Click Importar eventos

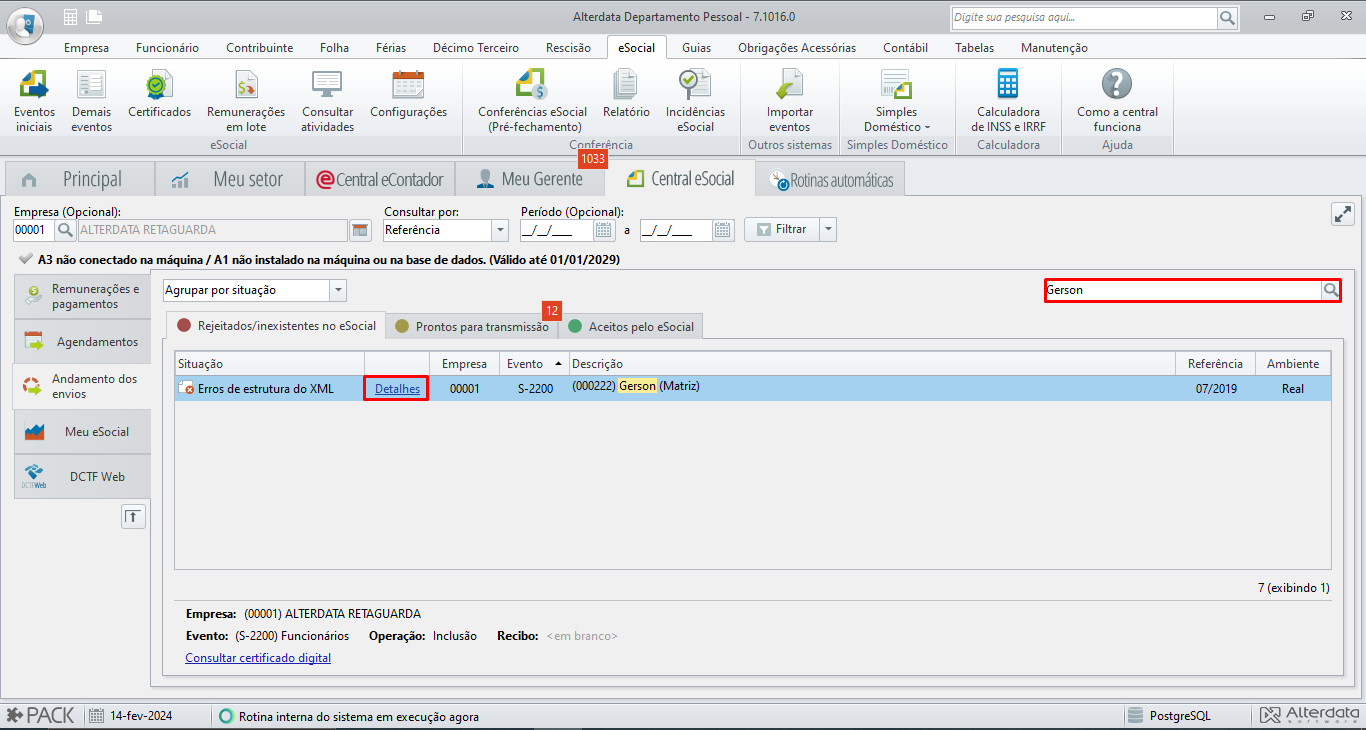[790, 101]
